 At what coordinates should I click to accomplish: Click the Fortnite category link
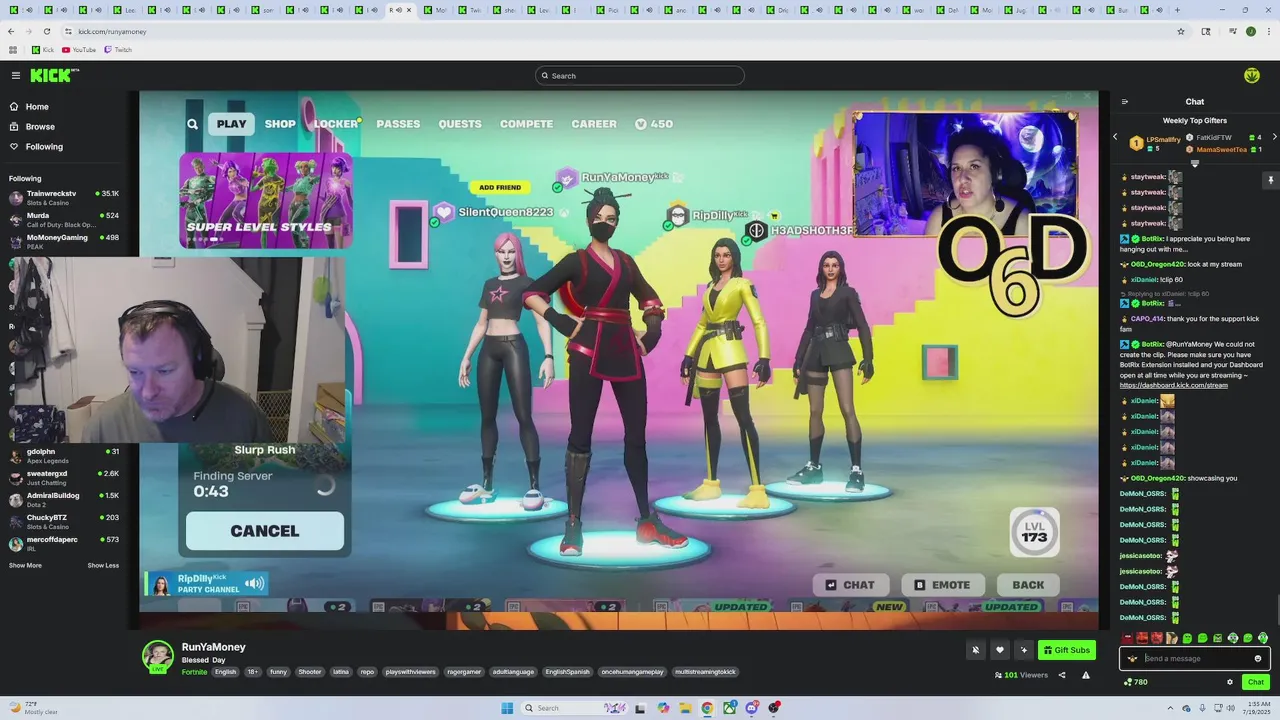(194, 672)
